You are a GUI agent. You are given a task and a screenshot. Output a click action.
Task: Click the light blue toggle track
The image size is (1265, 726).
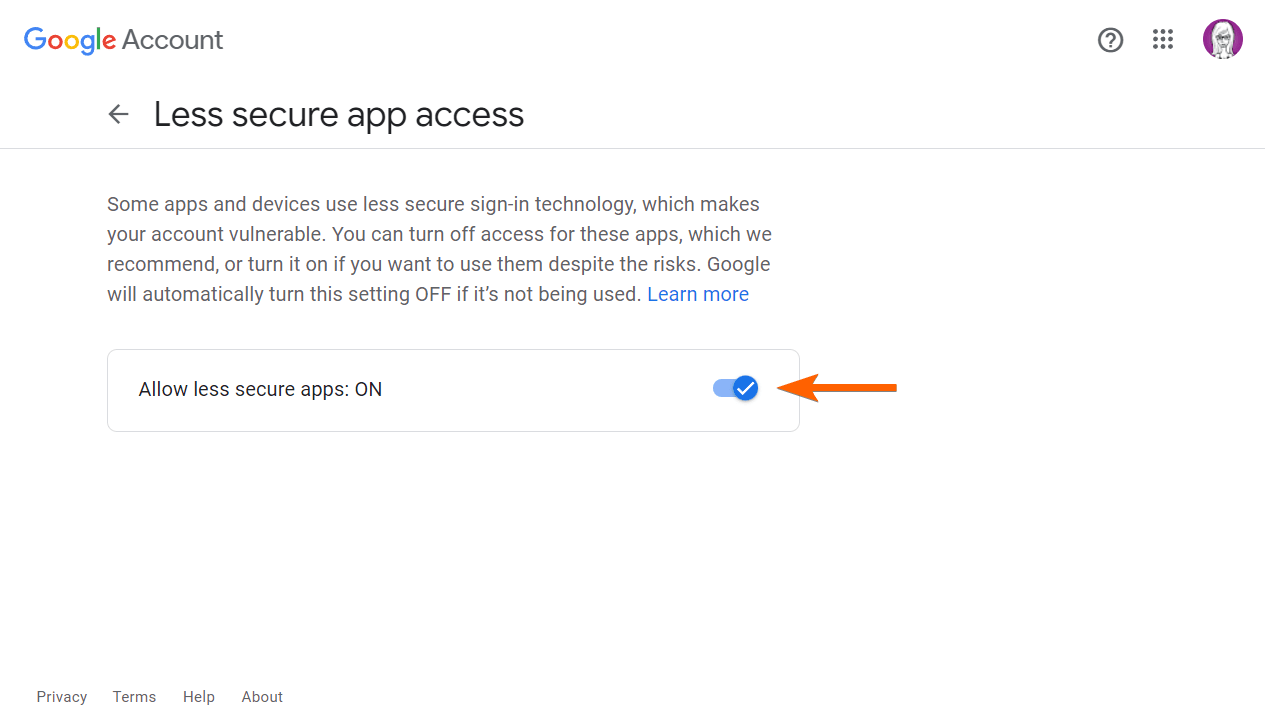[720, 389]
